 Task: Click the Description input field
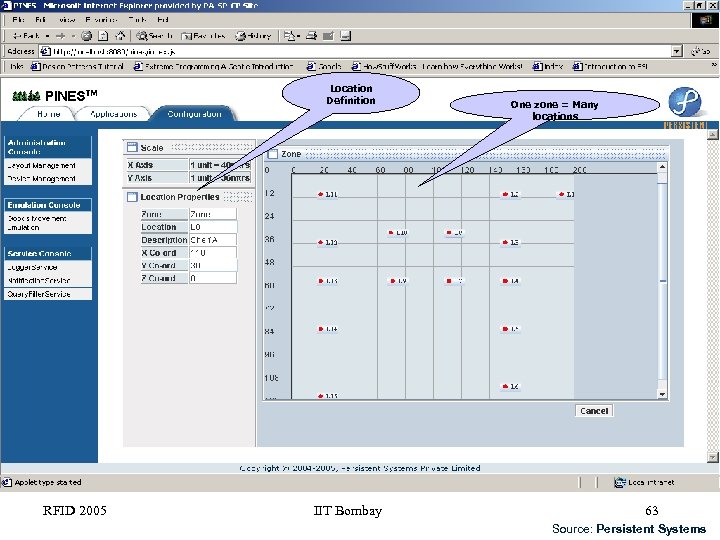pos(213,240)
